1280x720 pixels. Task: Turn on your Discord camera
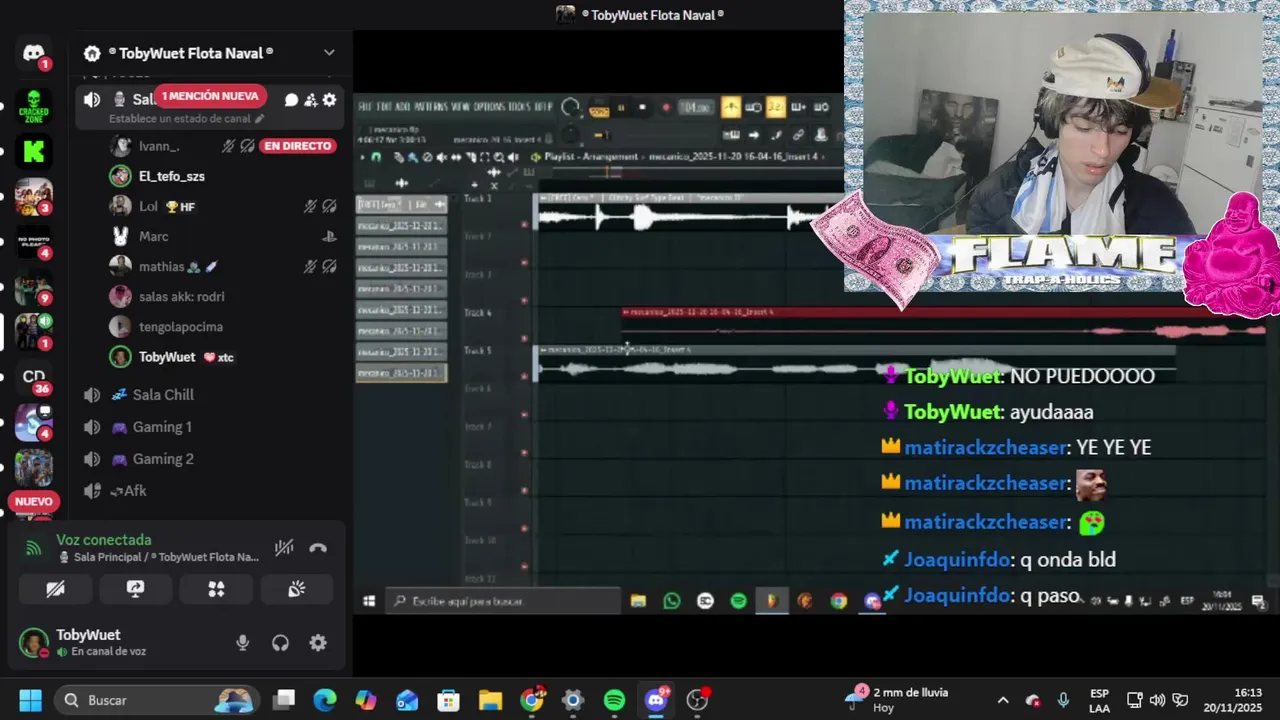tap(55, 589)
